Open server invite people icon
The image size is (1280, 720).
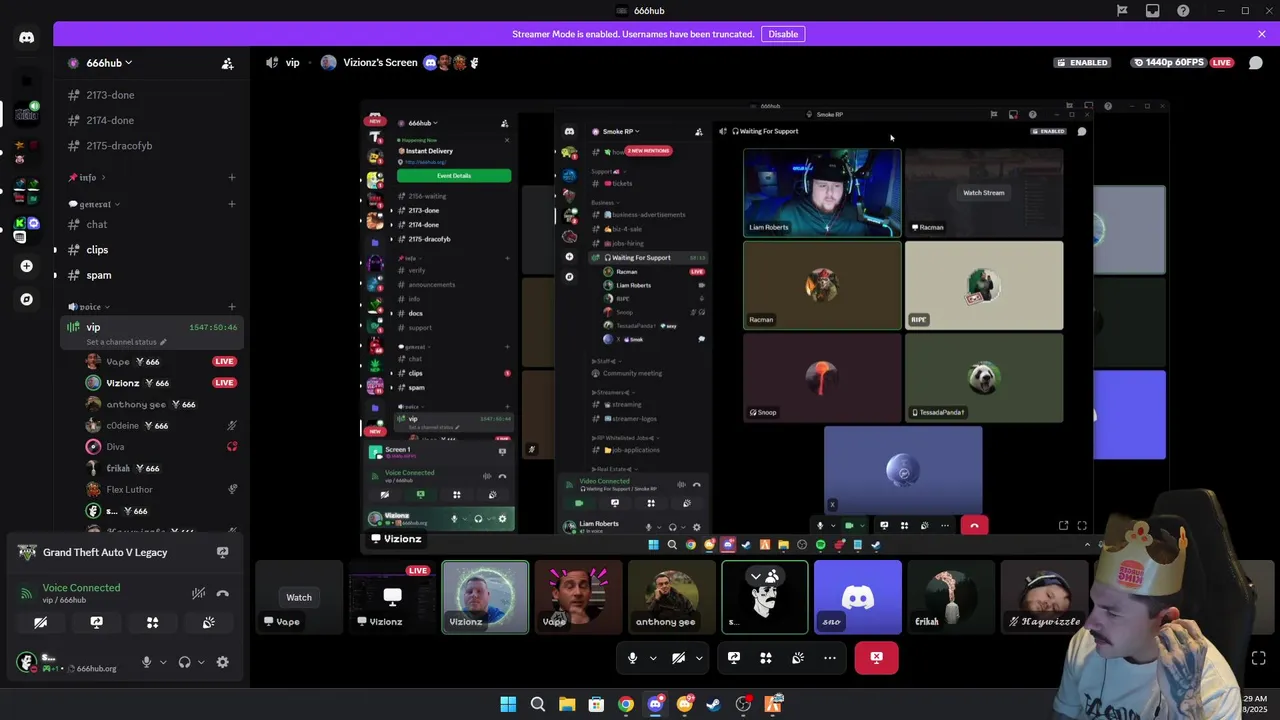point(227,63)
